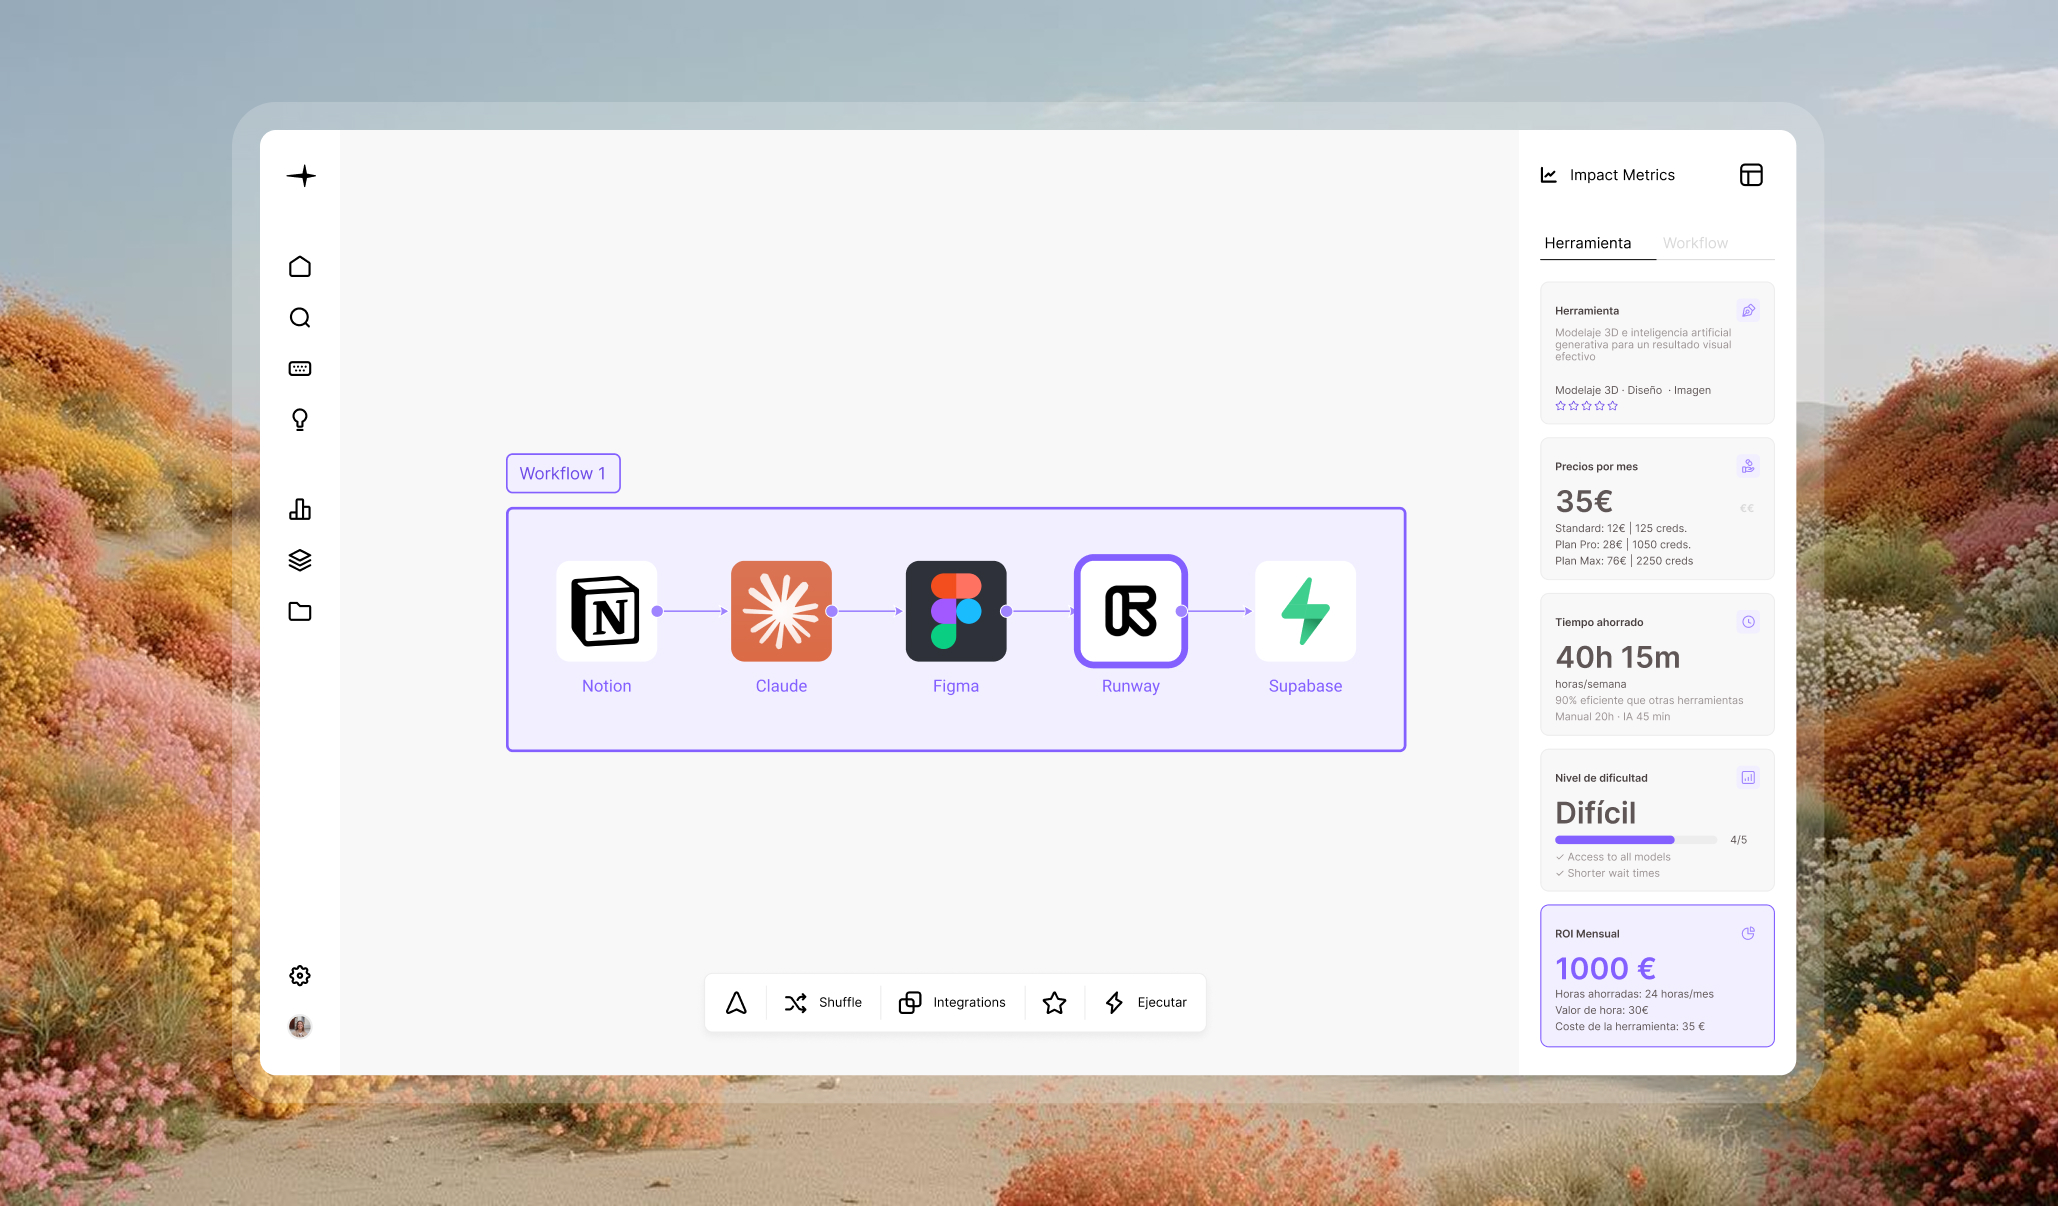Viewport: 2058px width, 1206px height.
Task: Click the chart icon on Nivel de dificultad card
Action: pos(1748,778)
